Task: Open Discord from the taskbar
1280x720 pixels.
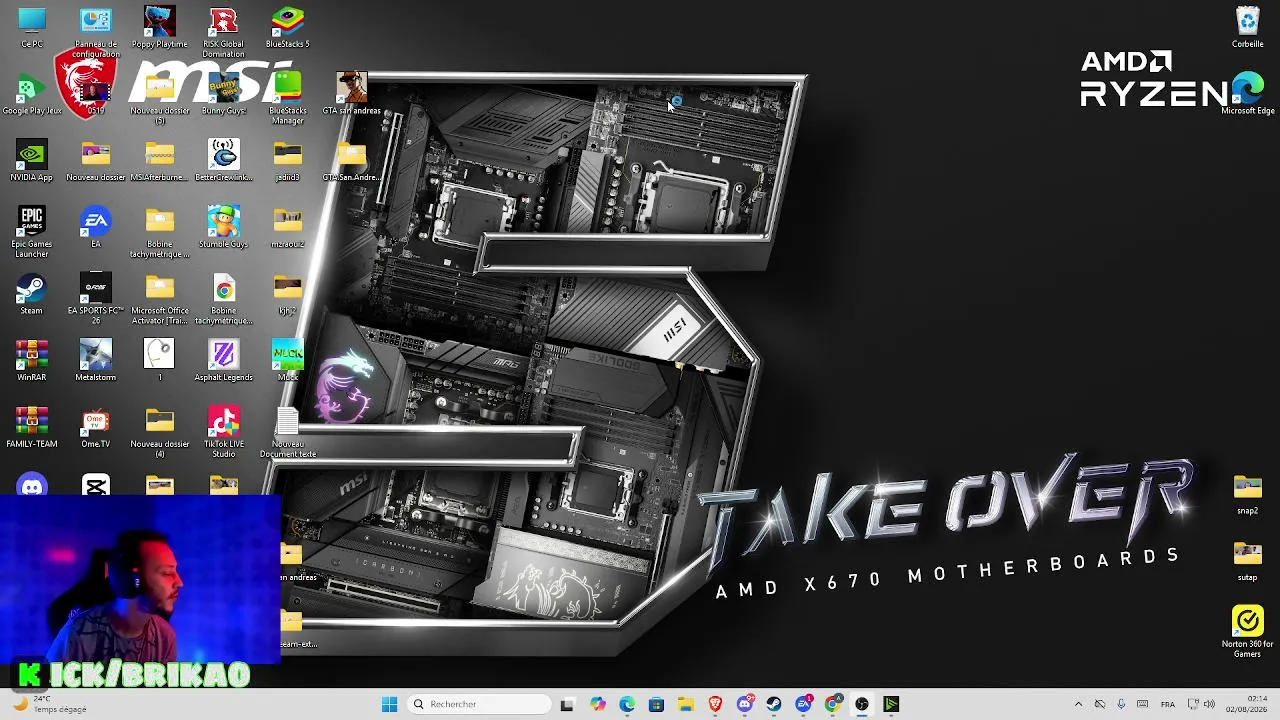Action: [x=744, y=704]
